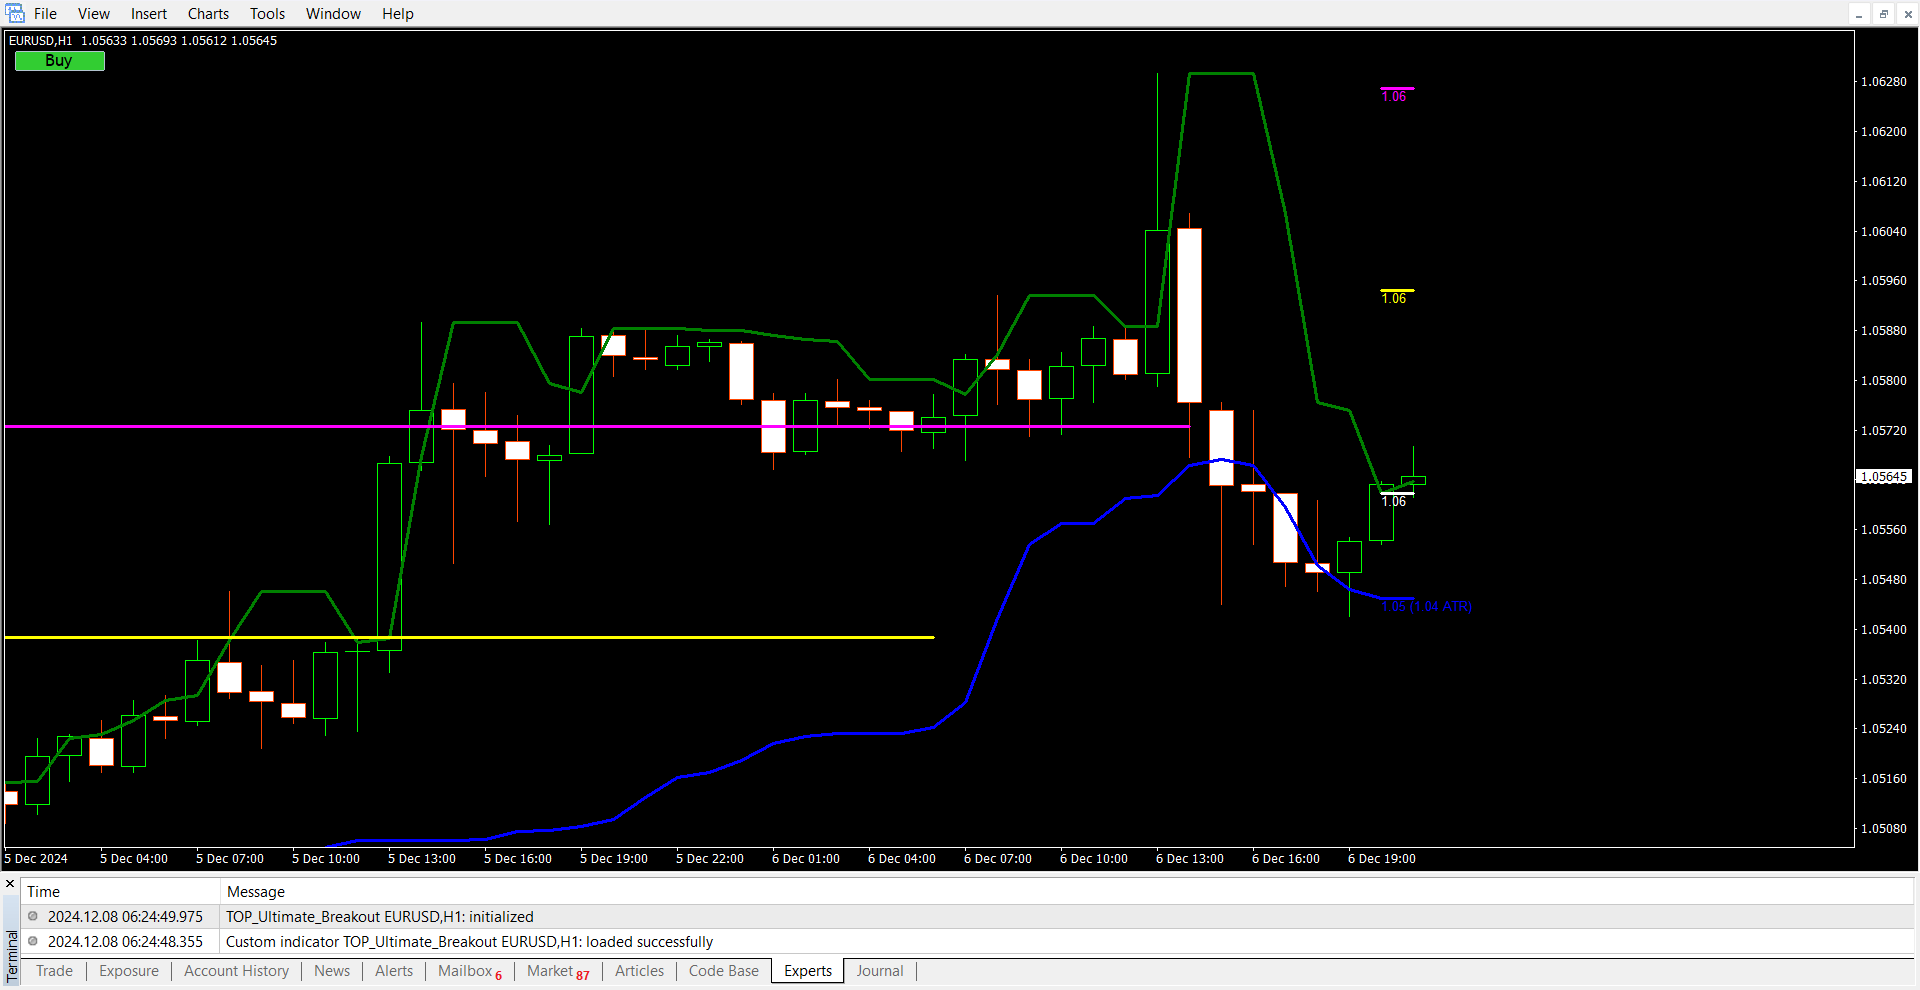Select the Code Base tab
The width and height of the screenshot is (1920, 990).
point(723,971)
